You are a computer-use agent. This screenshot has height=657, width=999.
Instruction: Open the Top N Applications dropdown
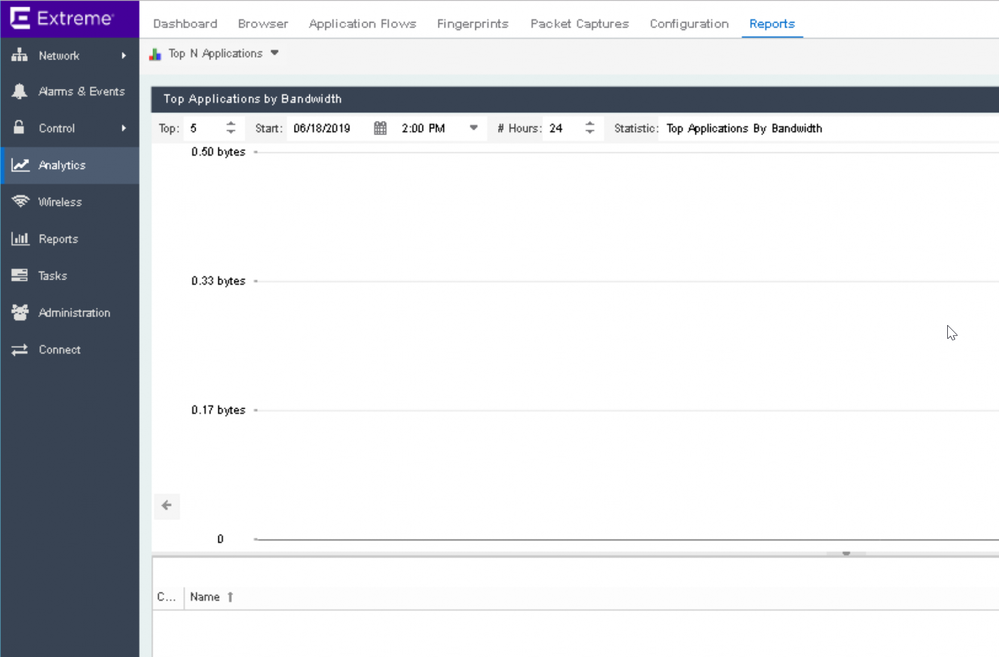coord(274,53)
